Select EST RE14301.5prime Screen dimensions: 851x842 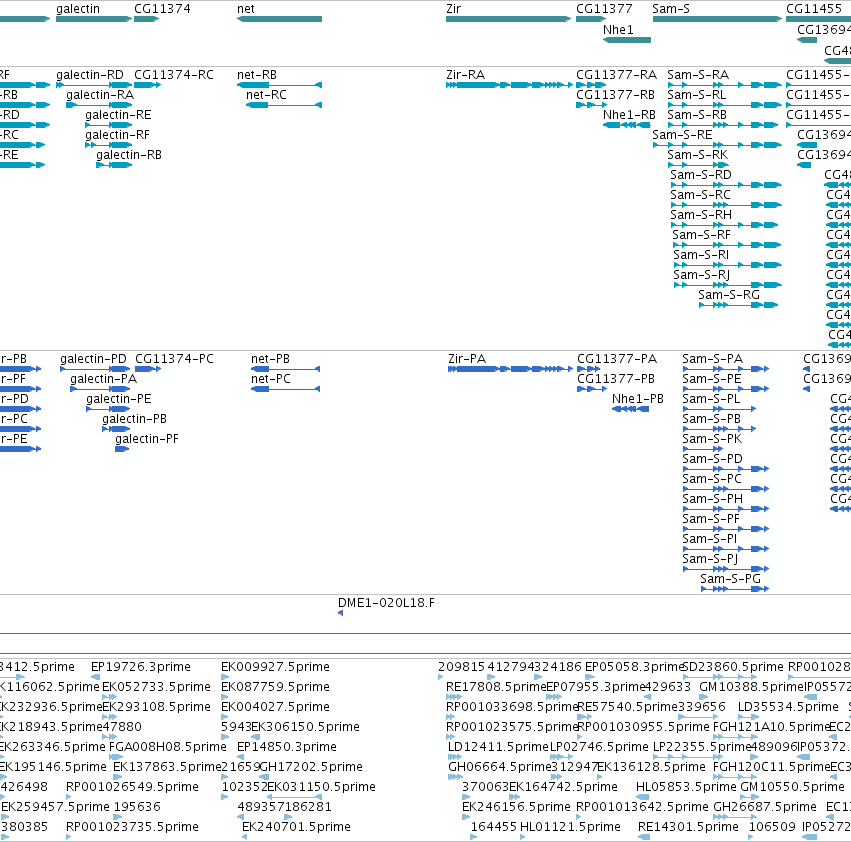(x=644, y=837)
